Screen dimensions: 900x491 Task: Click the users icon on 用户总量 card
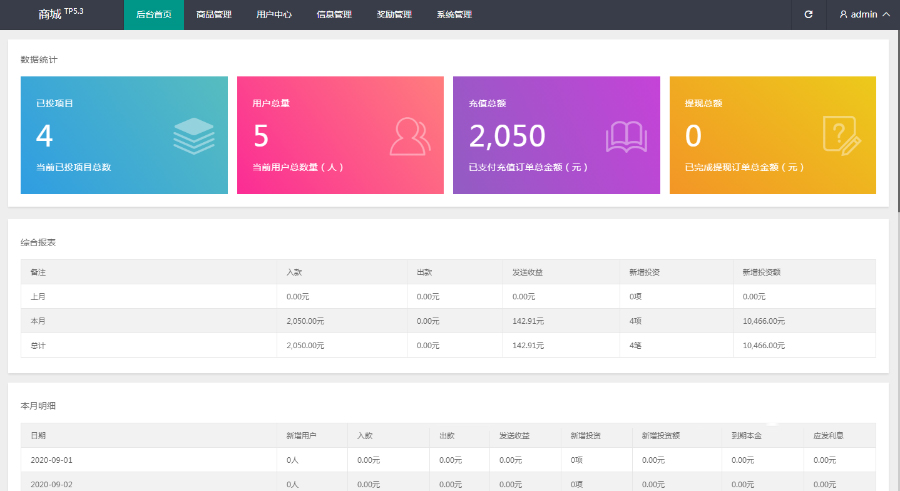pyautogui.click(x=410, y=136)
